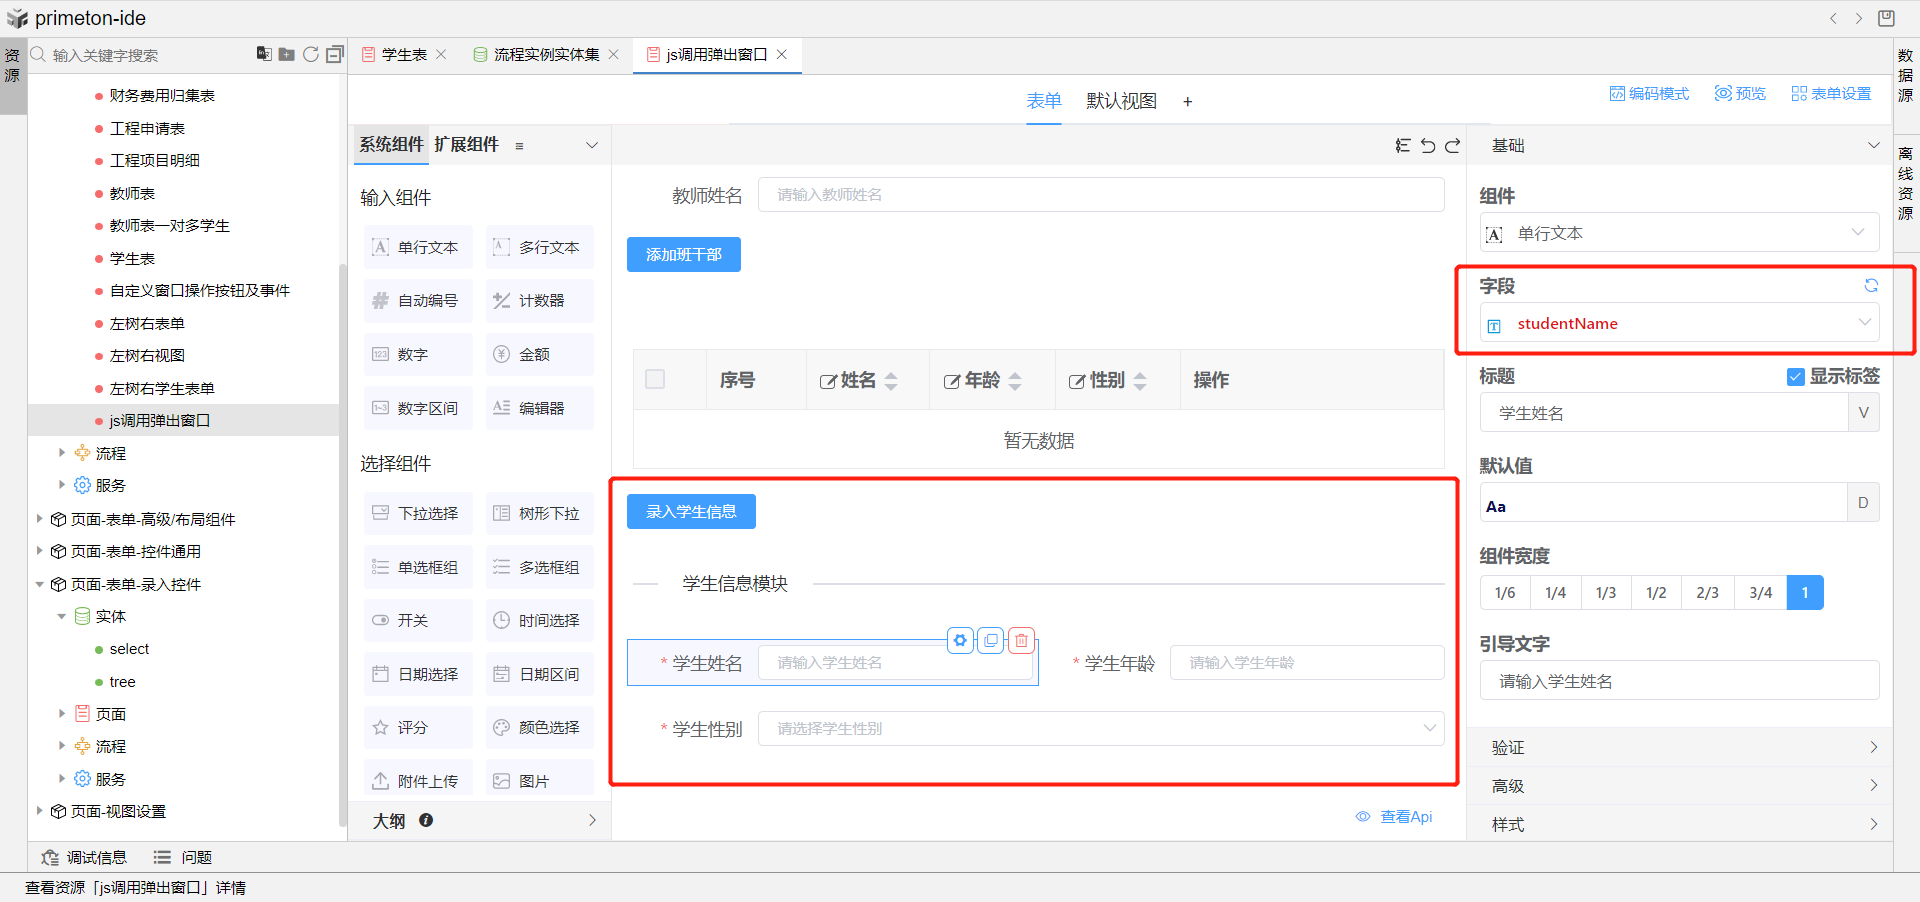Delete the selected 学生姓名 field via trash icon
Viewport: 1920px width, 902px height.
point(1021,641)
